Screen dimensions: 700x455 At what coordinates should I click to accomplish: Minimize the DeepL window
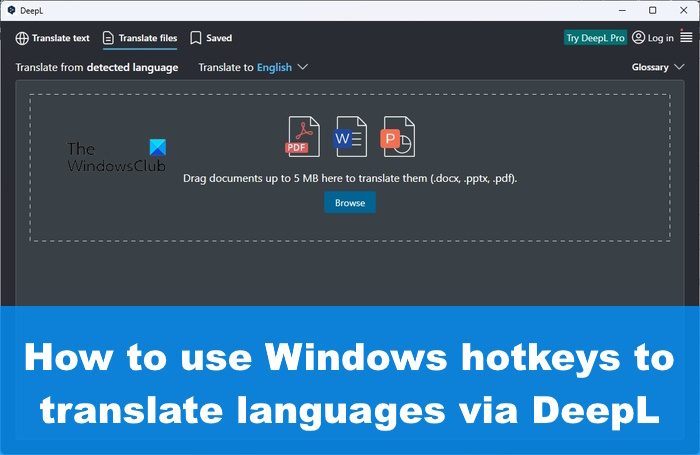[x=622, y=10]
